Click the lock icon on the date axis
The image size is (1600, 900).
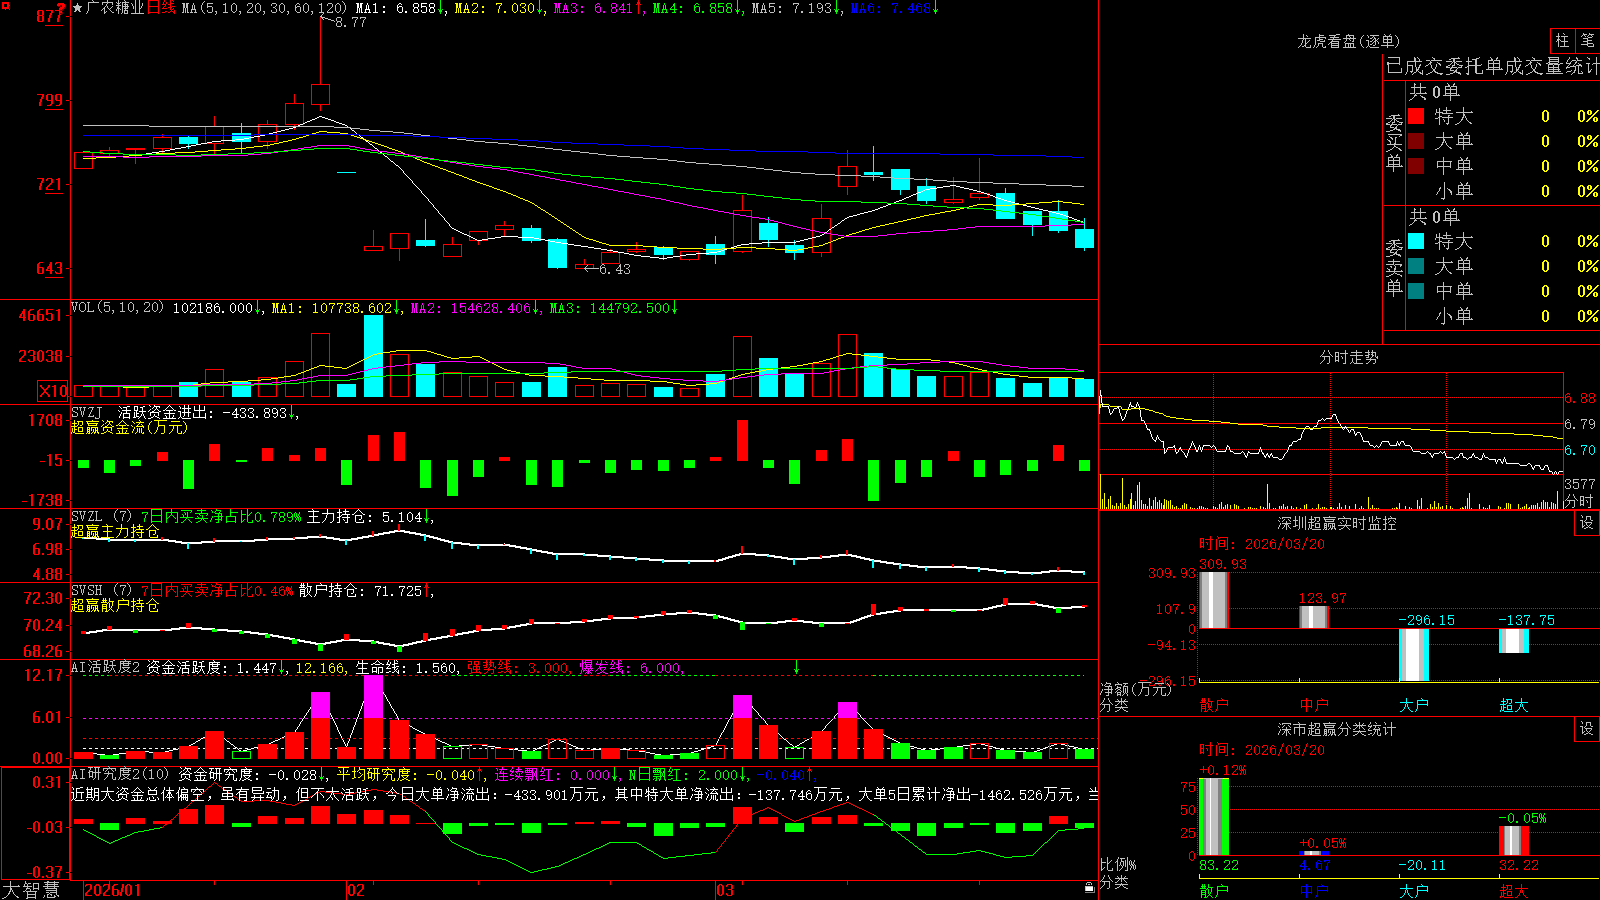(1089, 888)
